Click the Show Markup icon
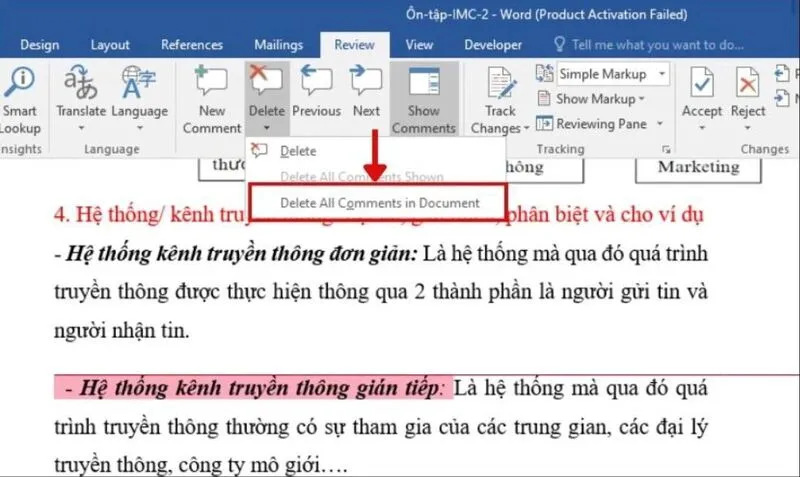This screenshot has height=477, width=800. pos(544,98)
